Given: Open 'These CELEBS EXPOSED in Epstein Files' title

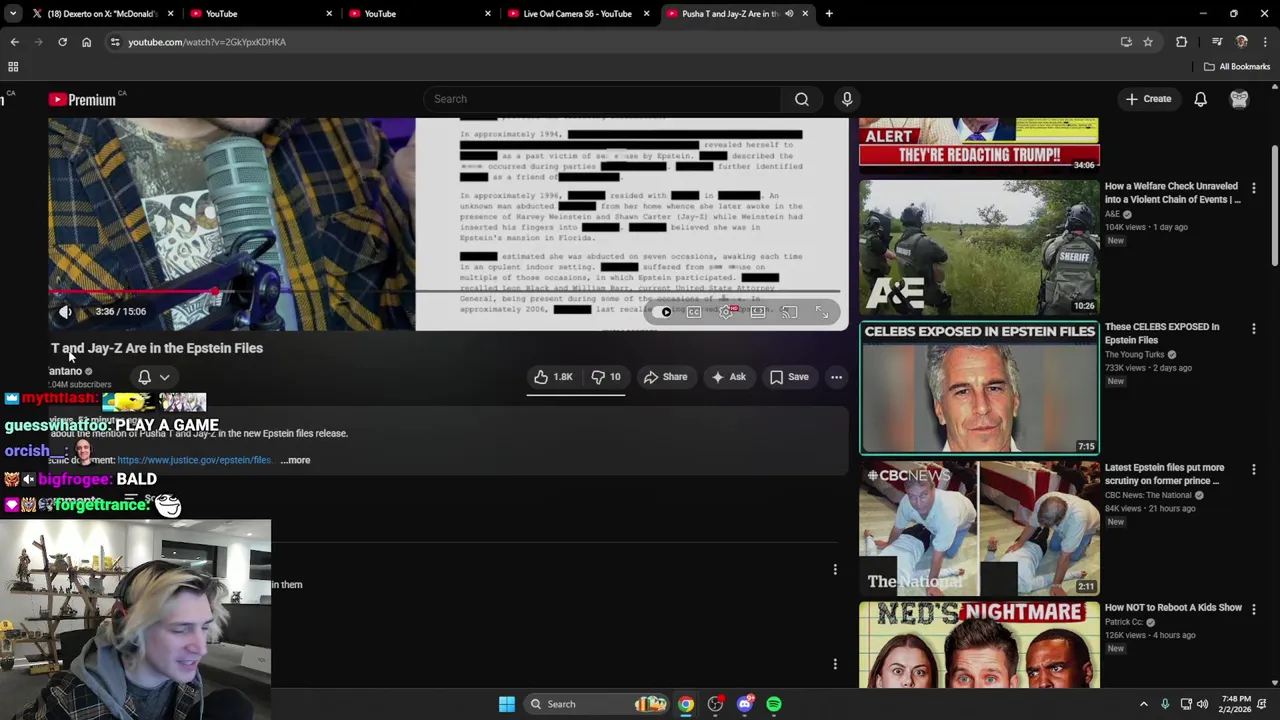Looking at the screenshot, I should tap(1162, 333).
